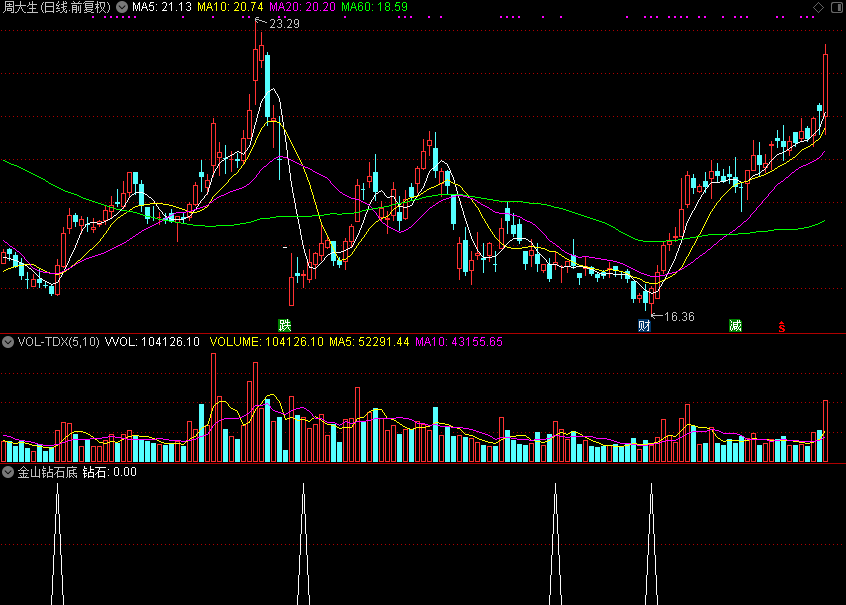
Task: Expand the VOL-TDX indicator settings arrow
Action: [x=8, y=342]
